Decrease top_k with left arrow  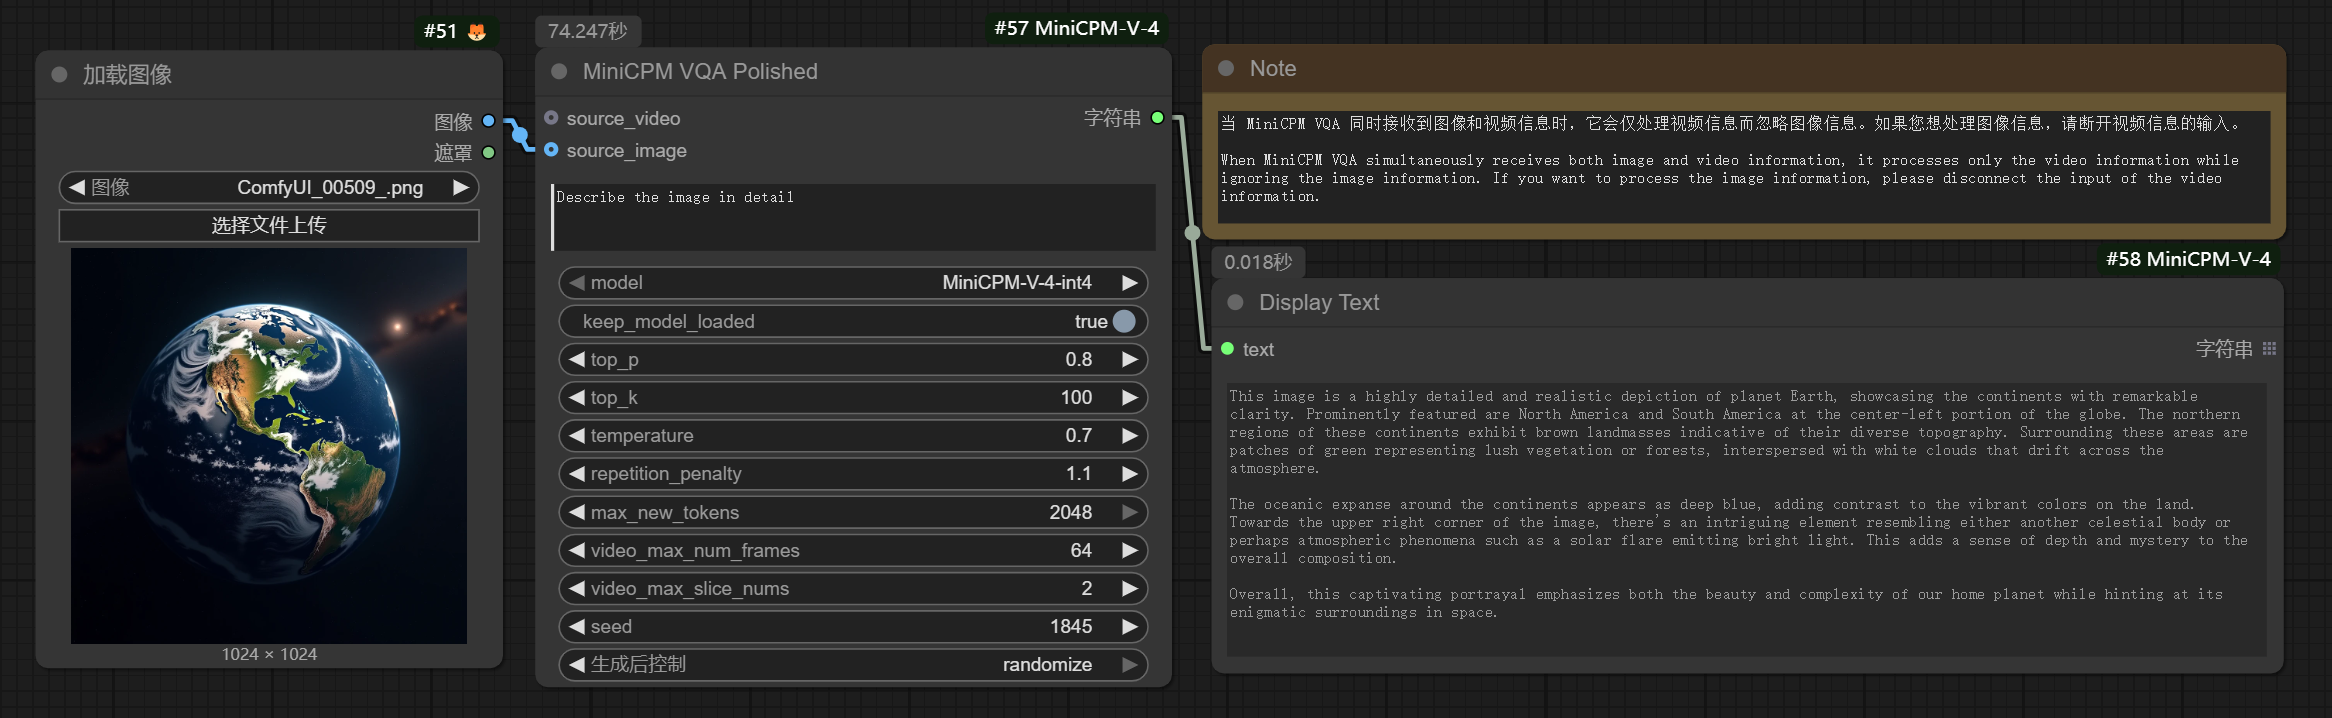pyautogui.click(x=576, y=397)
